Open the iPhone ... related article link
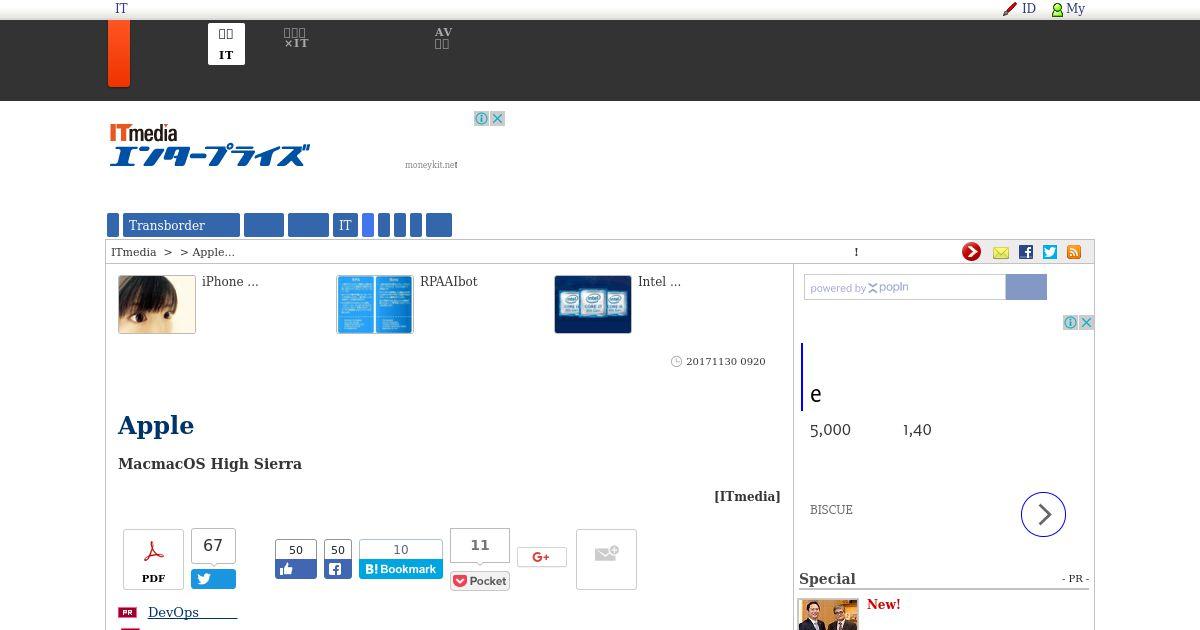Screen dimensions: 1200x630 coord(230,282)
